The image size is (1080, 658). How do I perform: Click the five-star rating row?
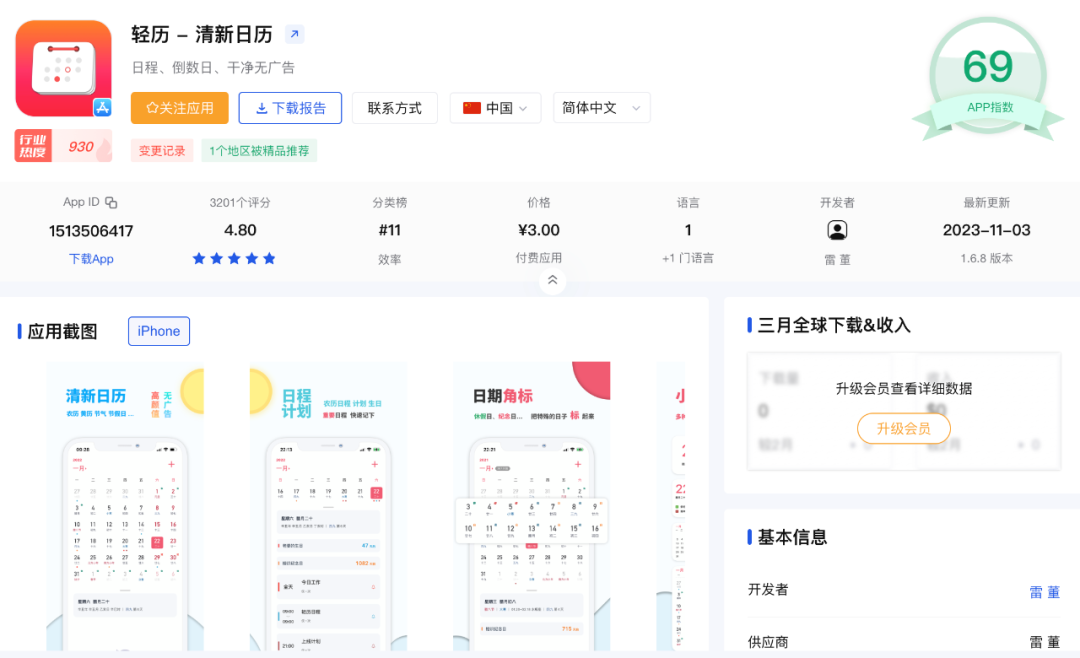[x=234, y=258]
